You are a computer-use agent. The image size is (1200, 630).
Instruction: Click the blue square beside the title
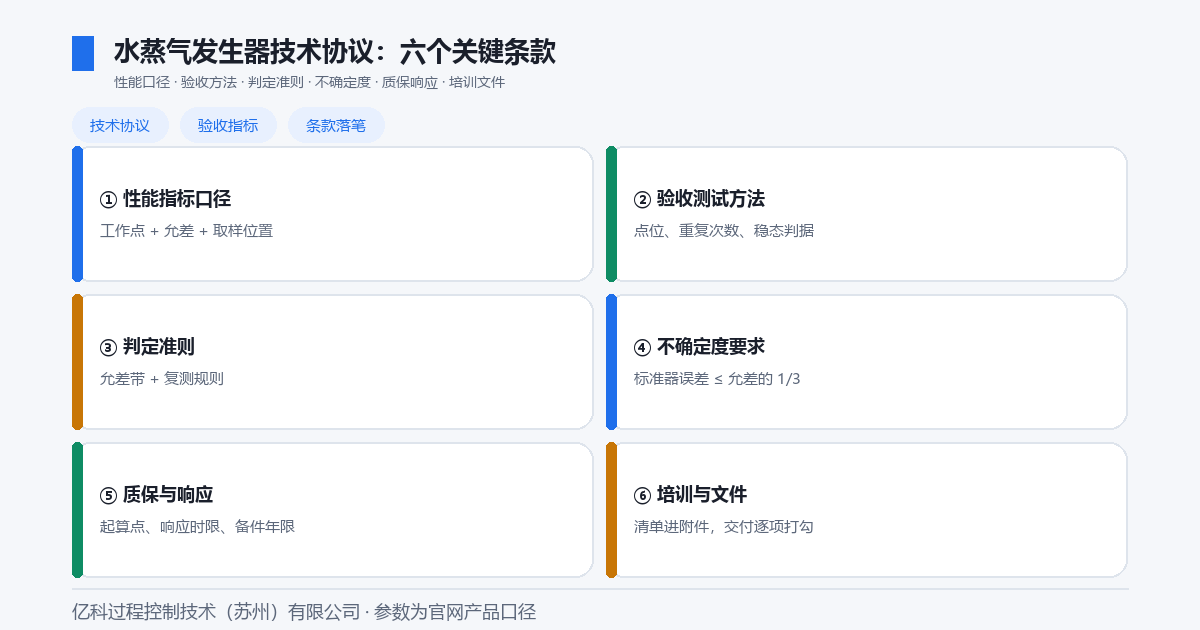[83, 54]
